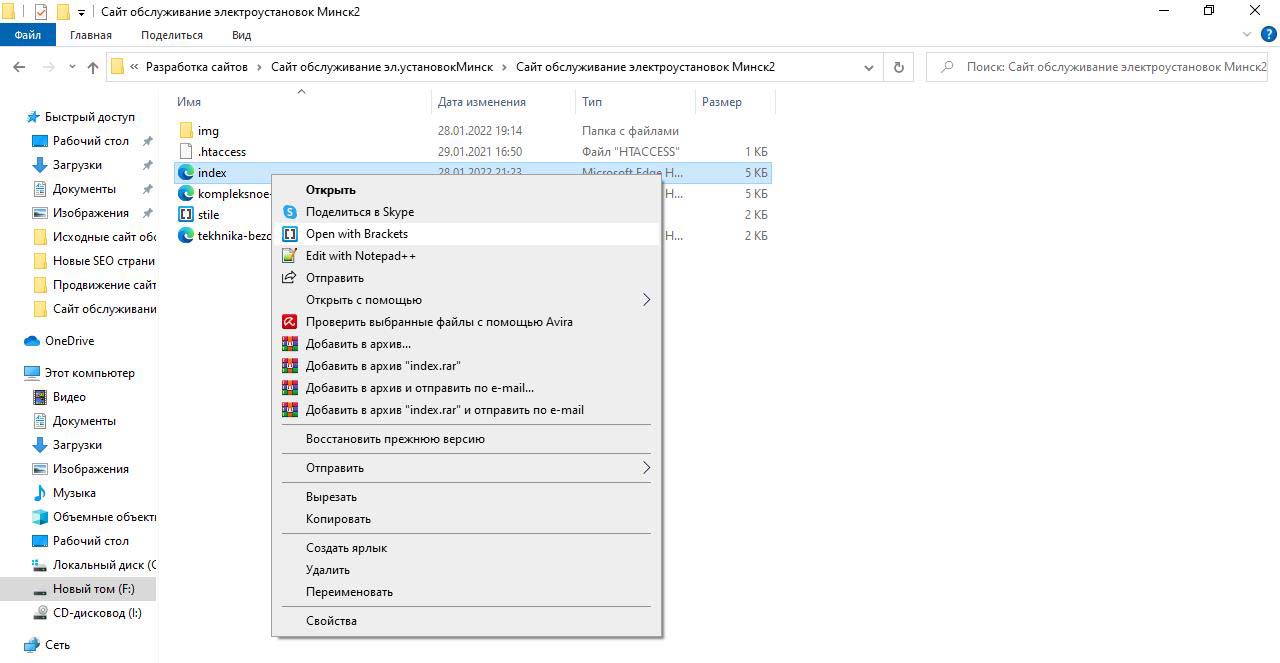
Task: Select 'Свойства' from the context menu
Action: click(x=331, y=621)
